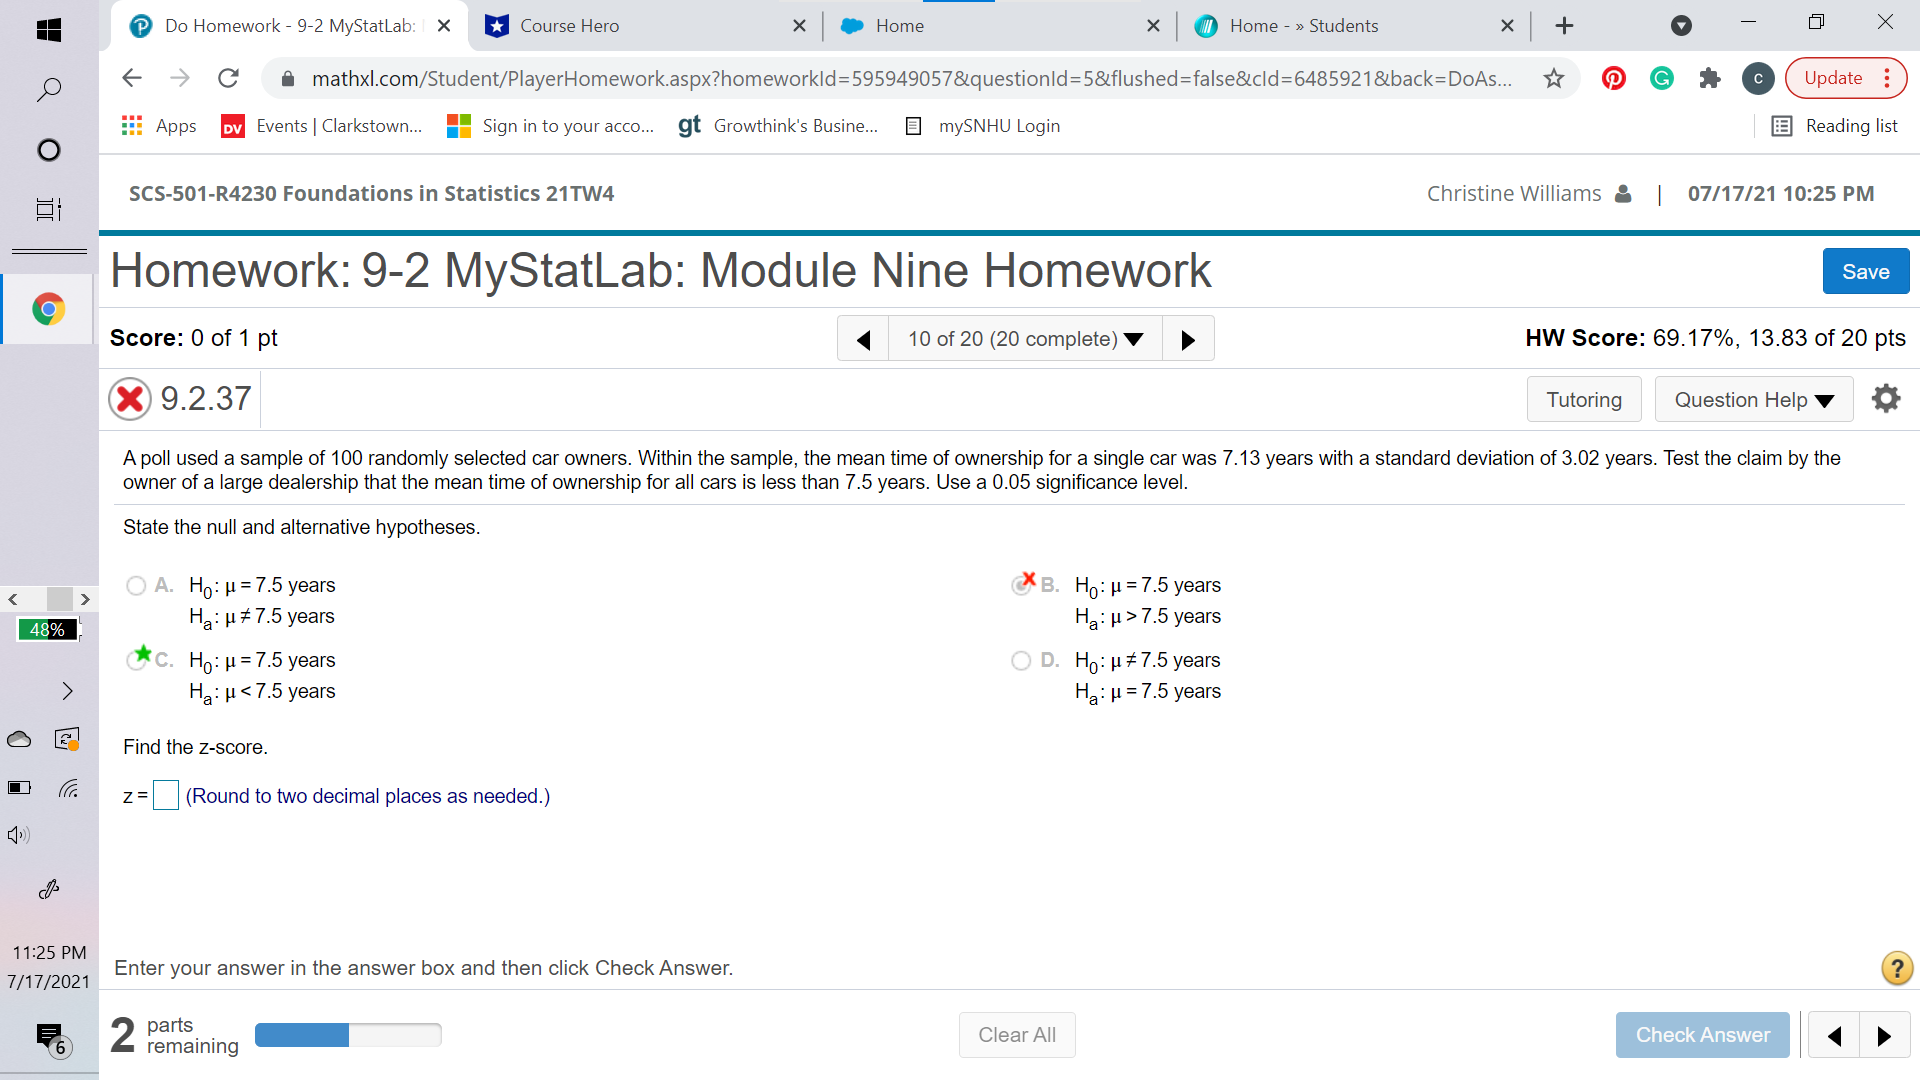The image size is (1920, 1080).
Task: Bookmark this page with the star icon
Action: (x=1553, y=78)
